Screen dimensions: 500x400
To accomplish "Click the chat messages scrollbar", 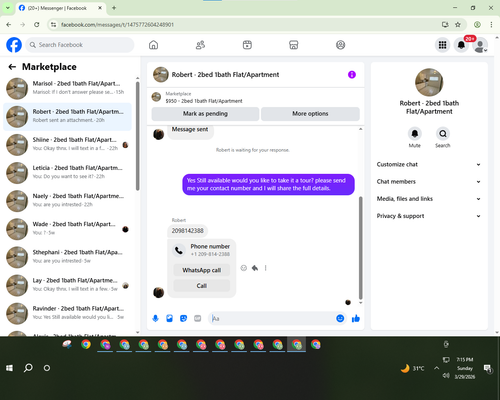I will click(360, 248).
